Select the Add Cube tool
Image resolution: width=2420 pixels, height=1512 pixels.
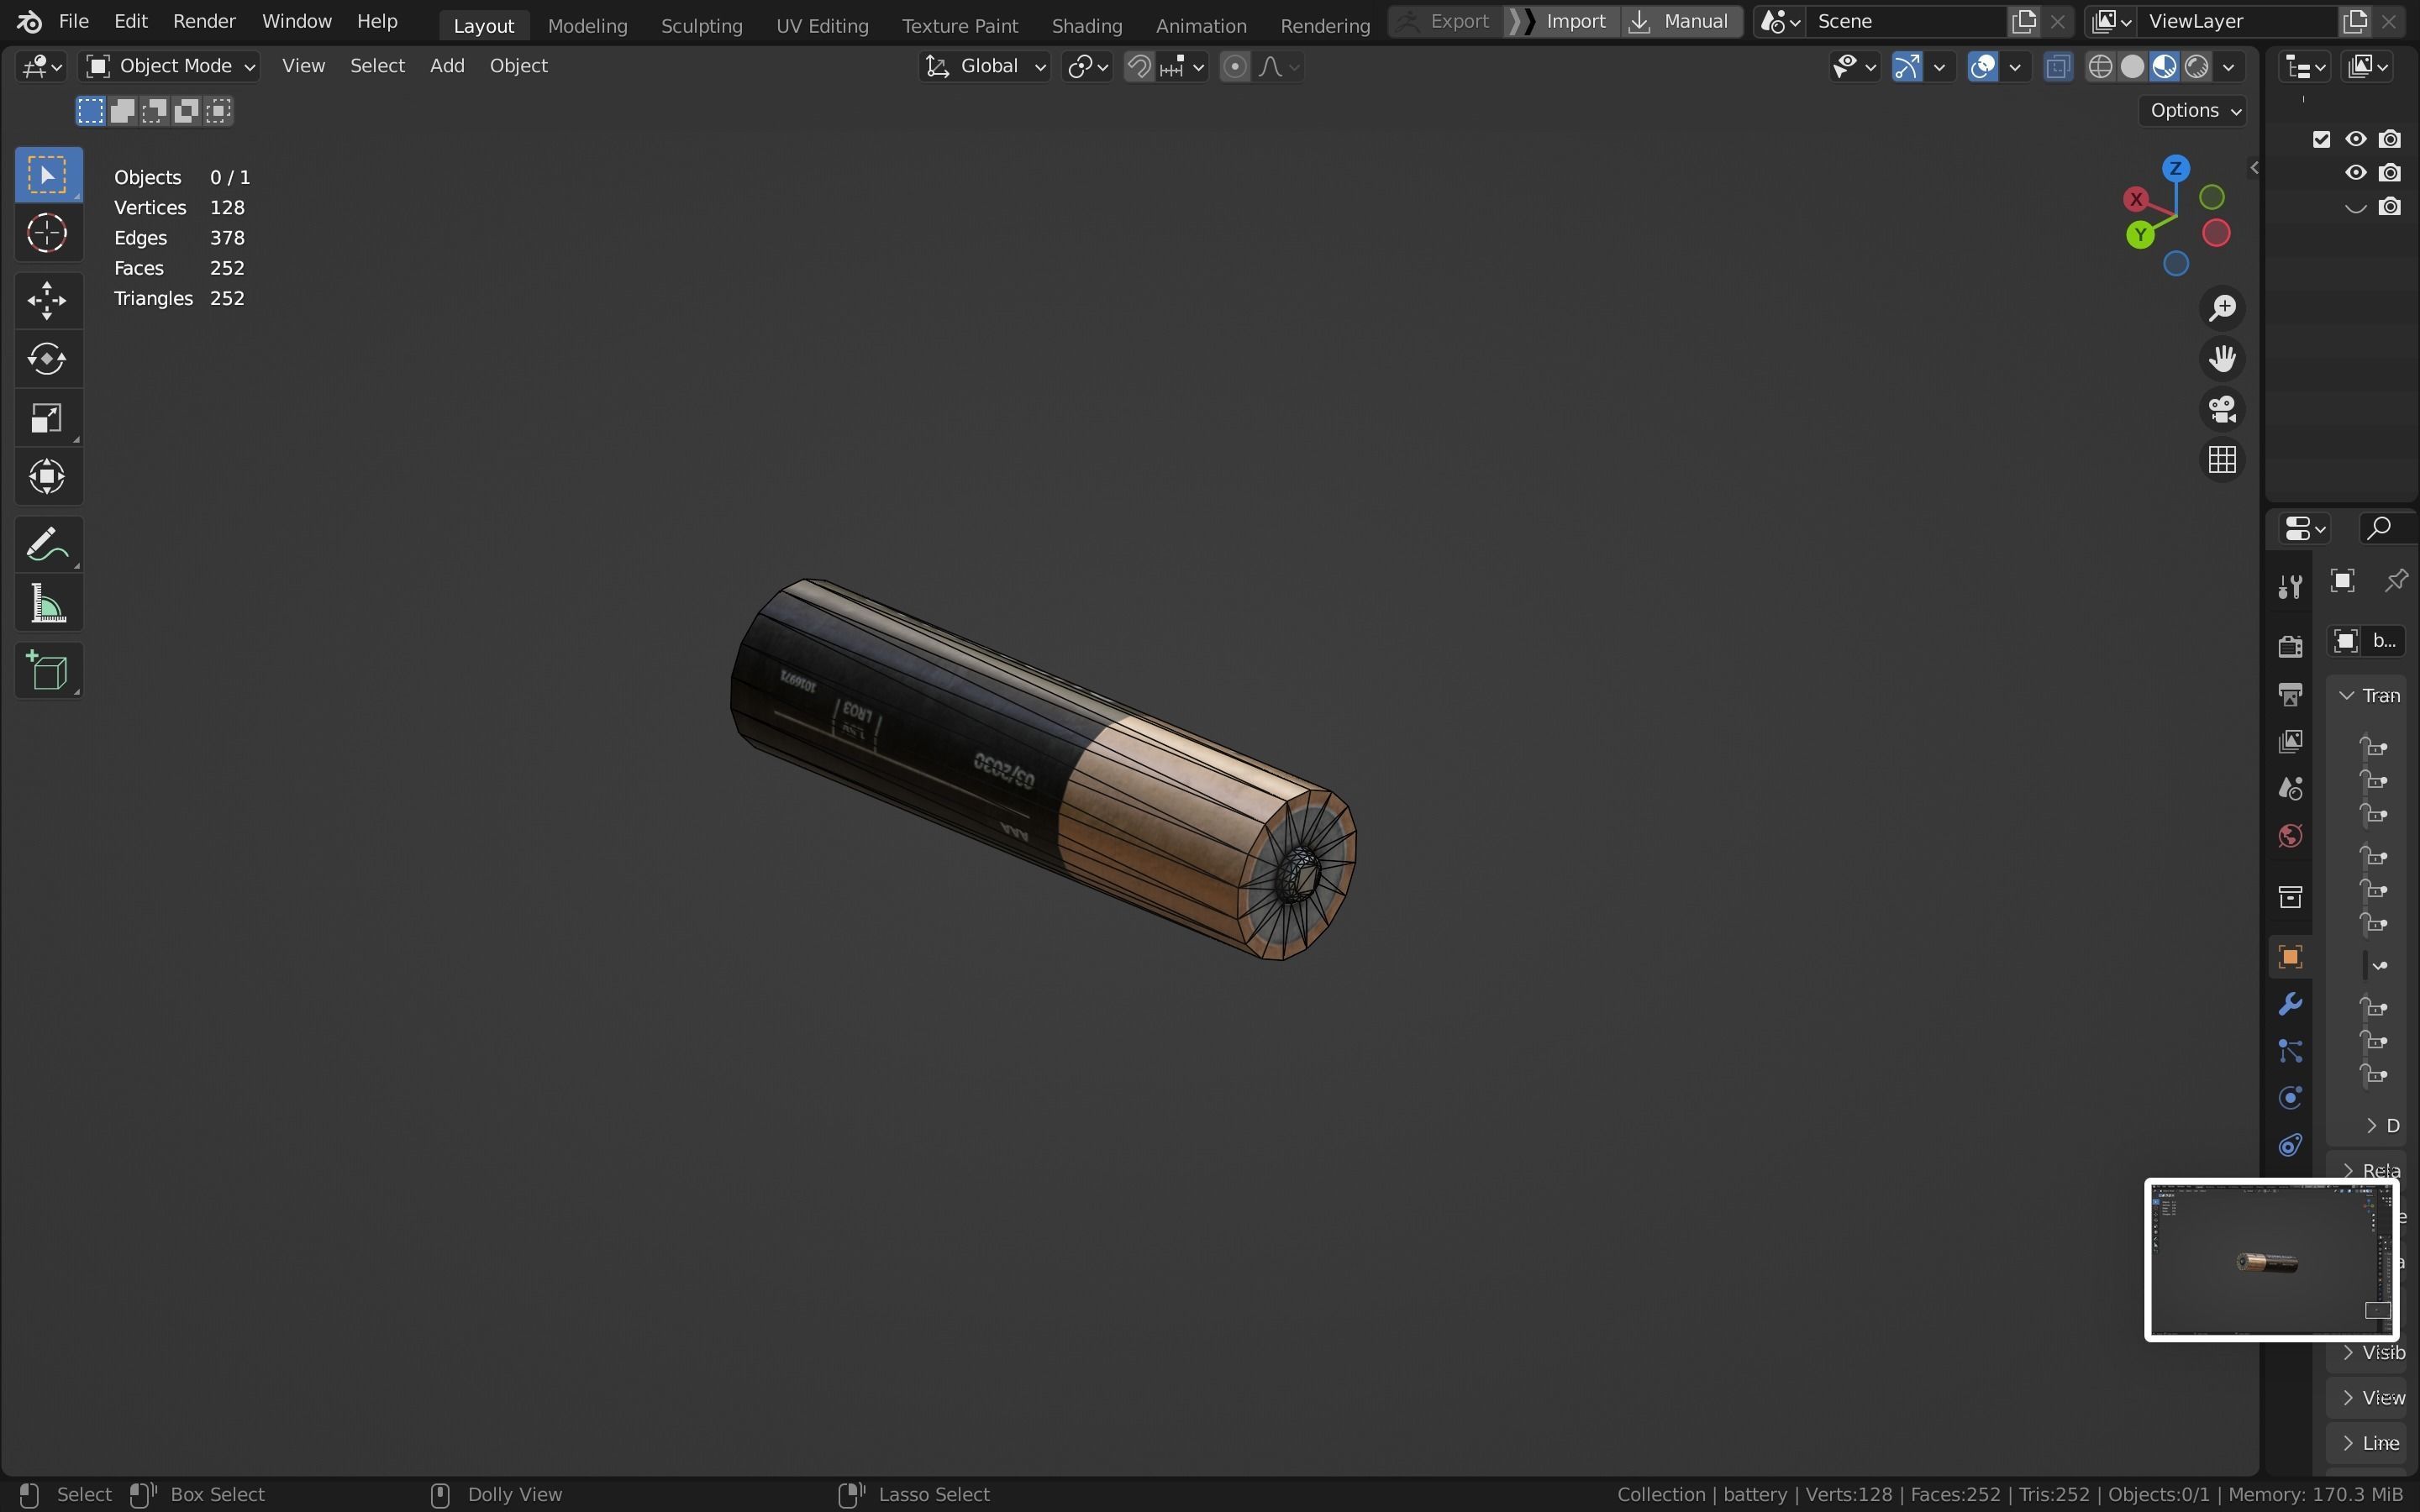point(48,671)
